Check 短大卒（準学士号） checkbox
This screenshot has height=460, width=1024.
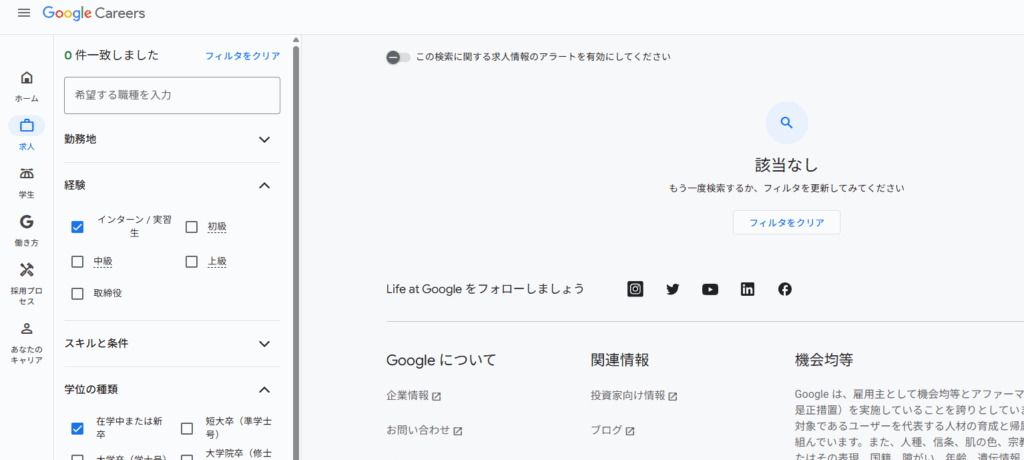[187, 429]
